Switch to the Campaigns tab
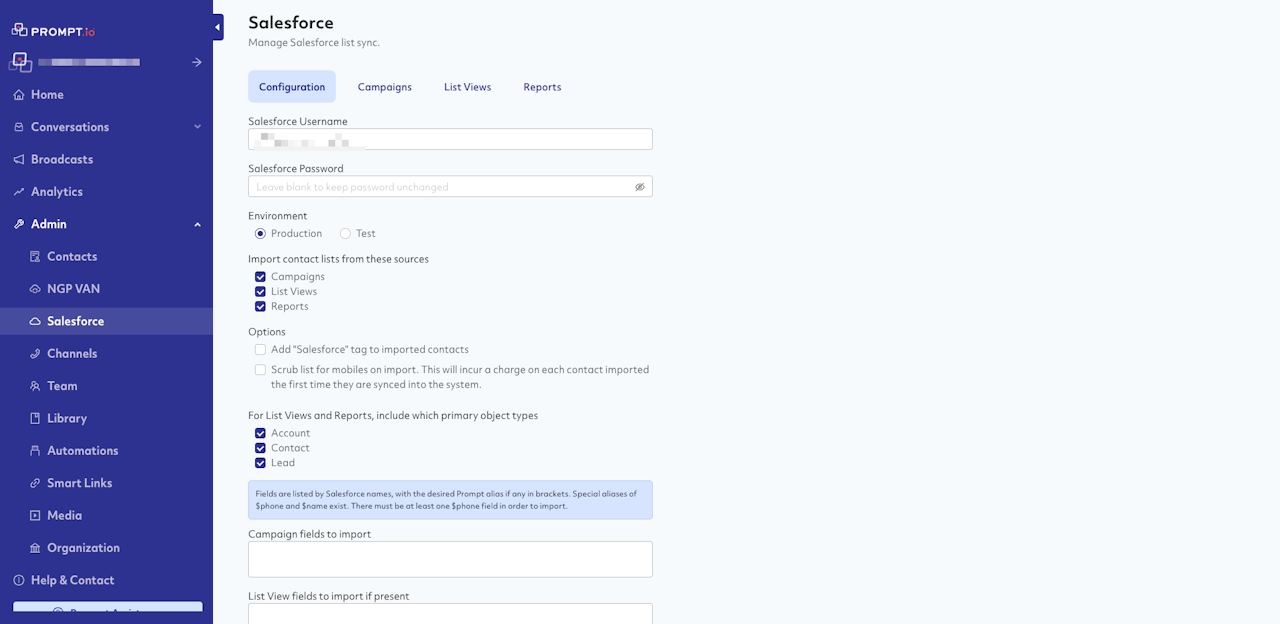 pyautogui.click(x=385, y=87)
